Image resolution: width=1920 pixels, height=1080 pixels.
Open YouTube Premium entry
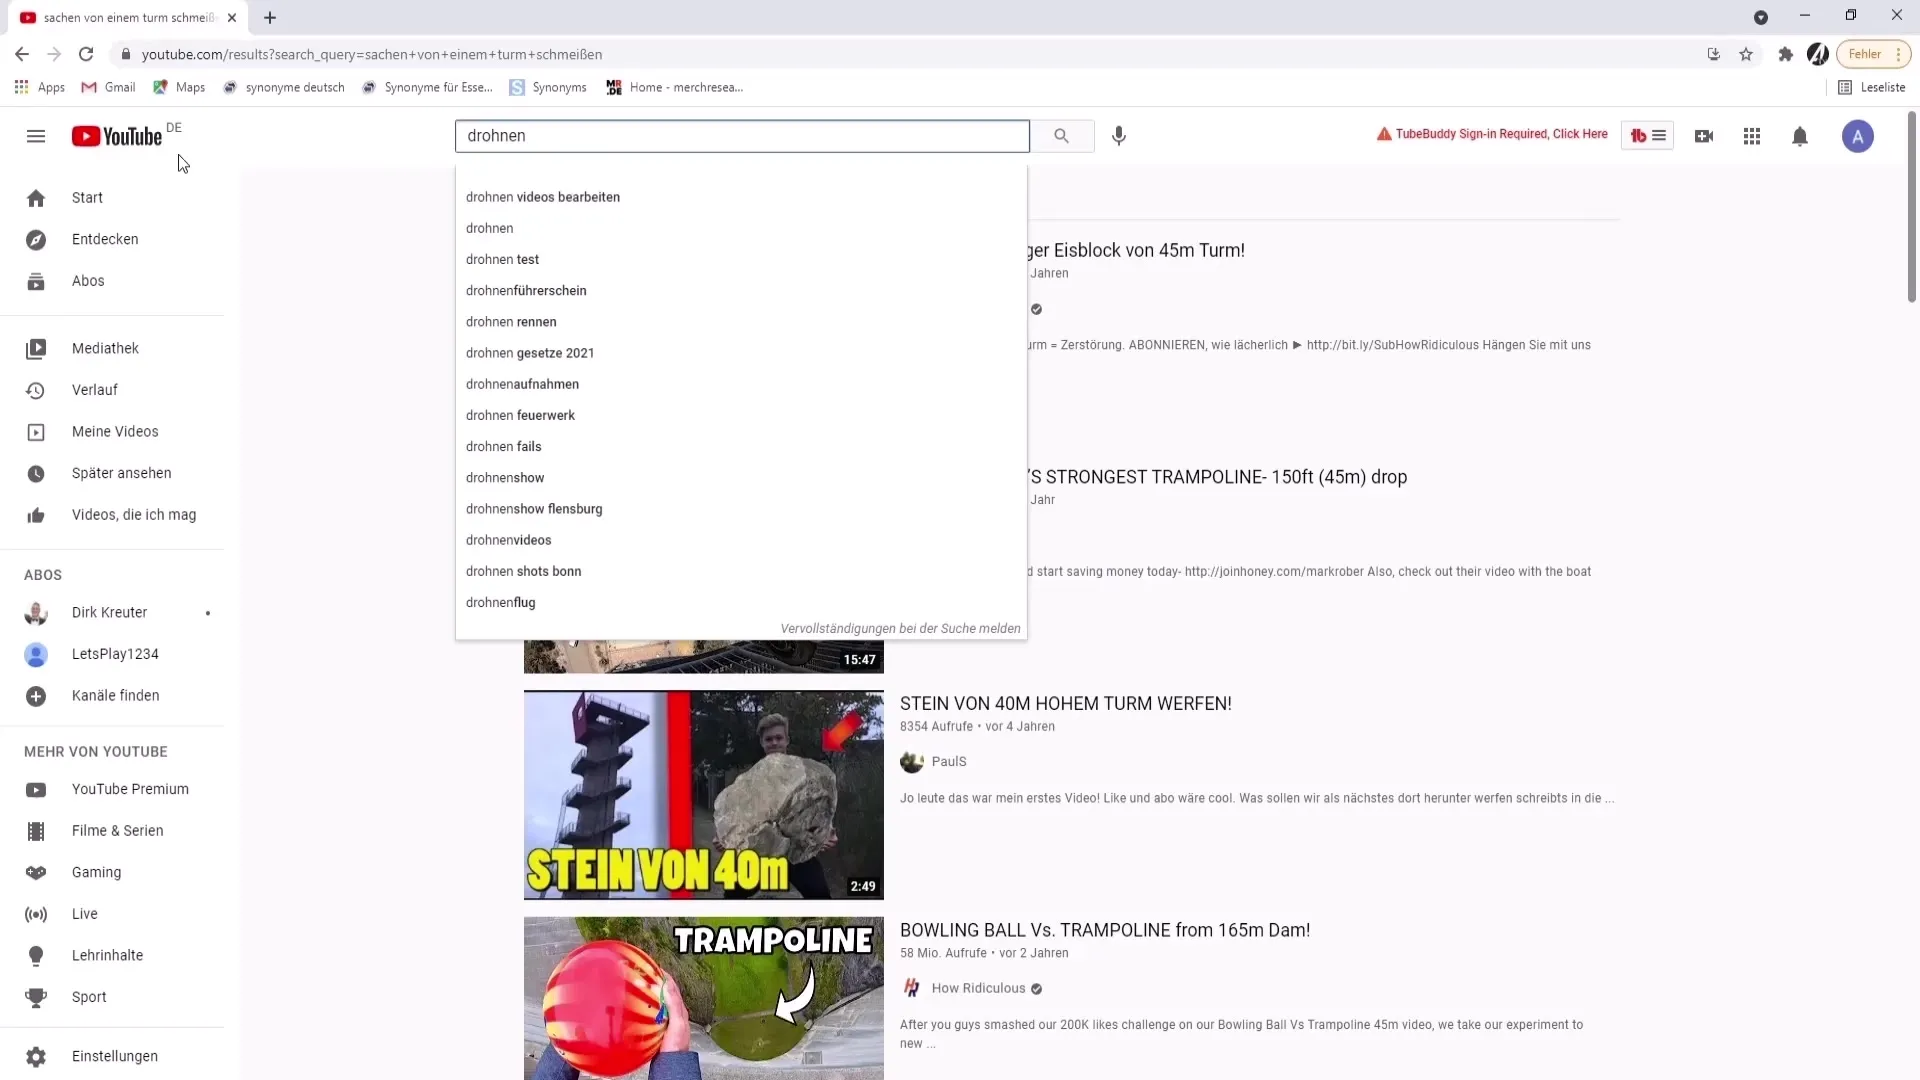click(x=112, y=789)
